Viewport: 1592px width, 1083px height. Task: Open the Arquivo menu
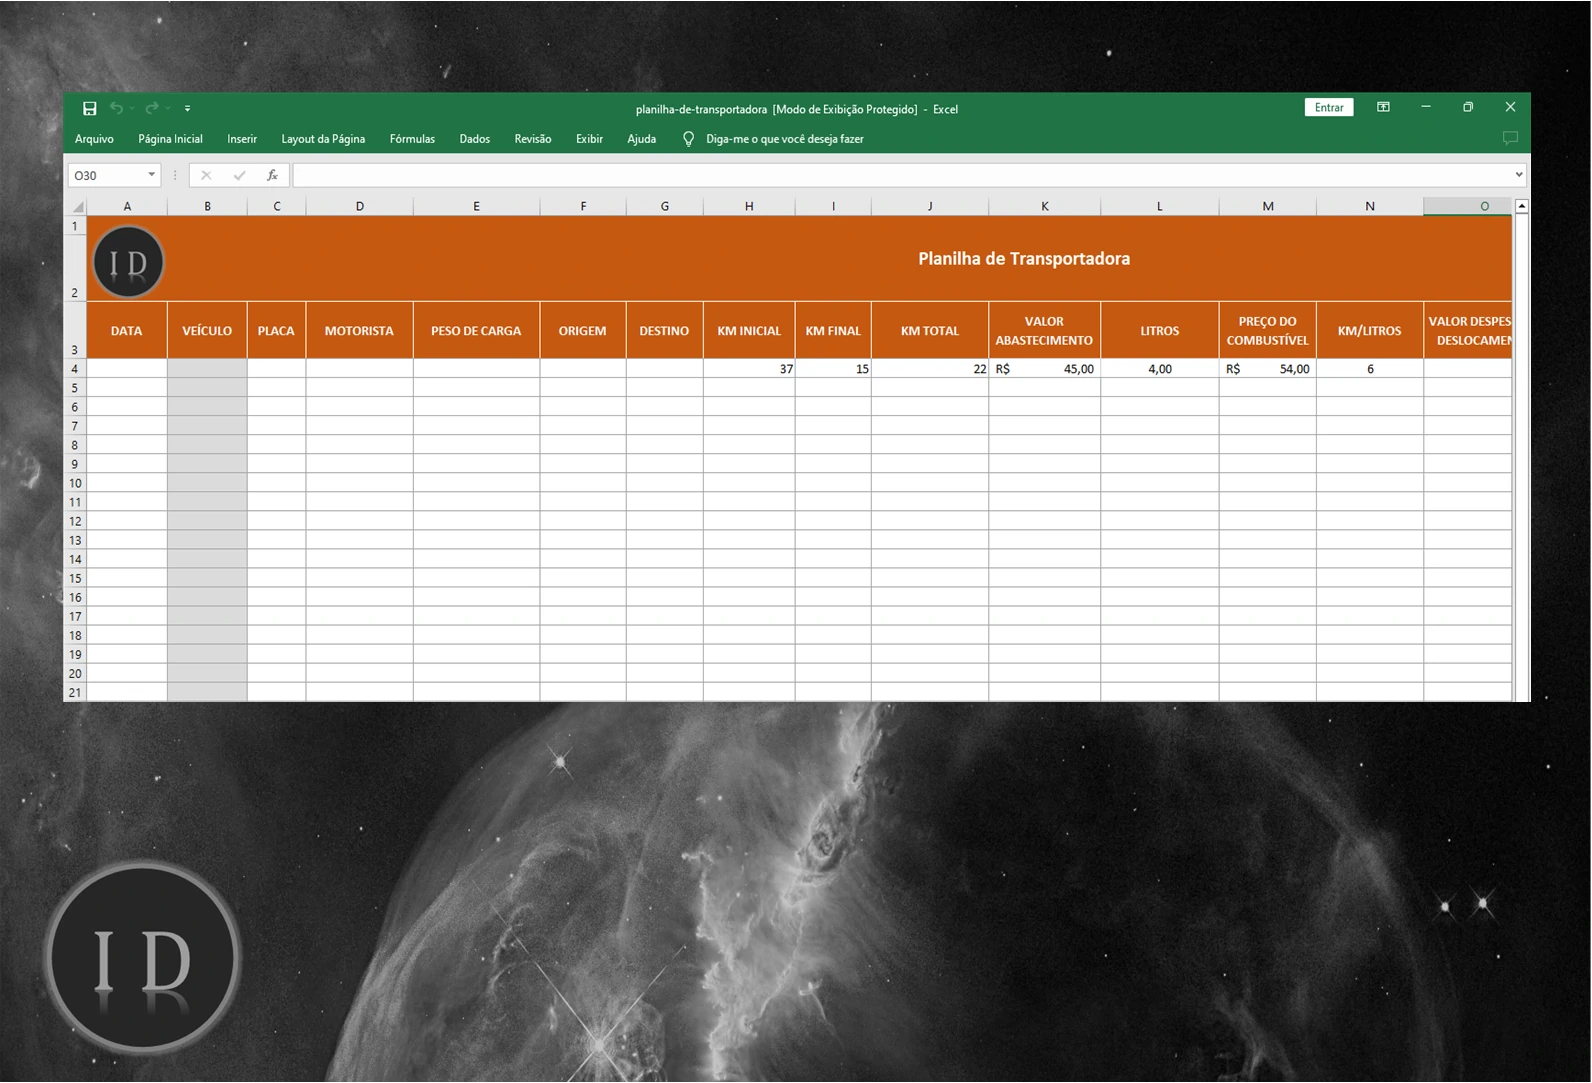(x=94, y=139)
